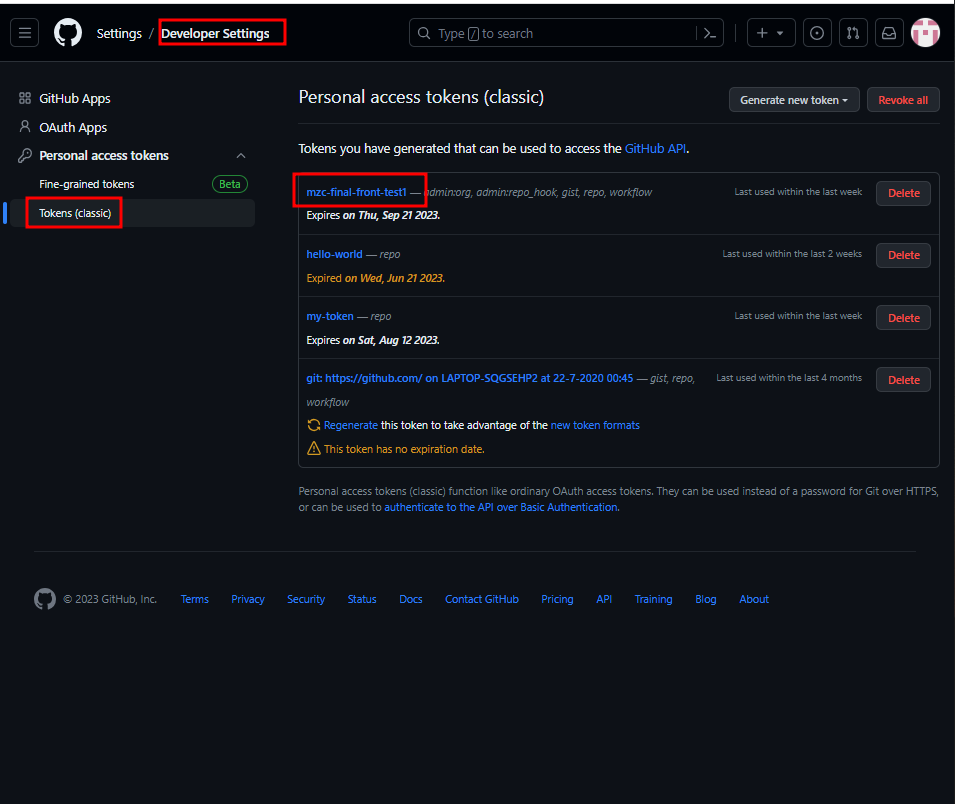Click the warning triangle icon

point(314,449)
